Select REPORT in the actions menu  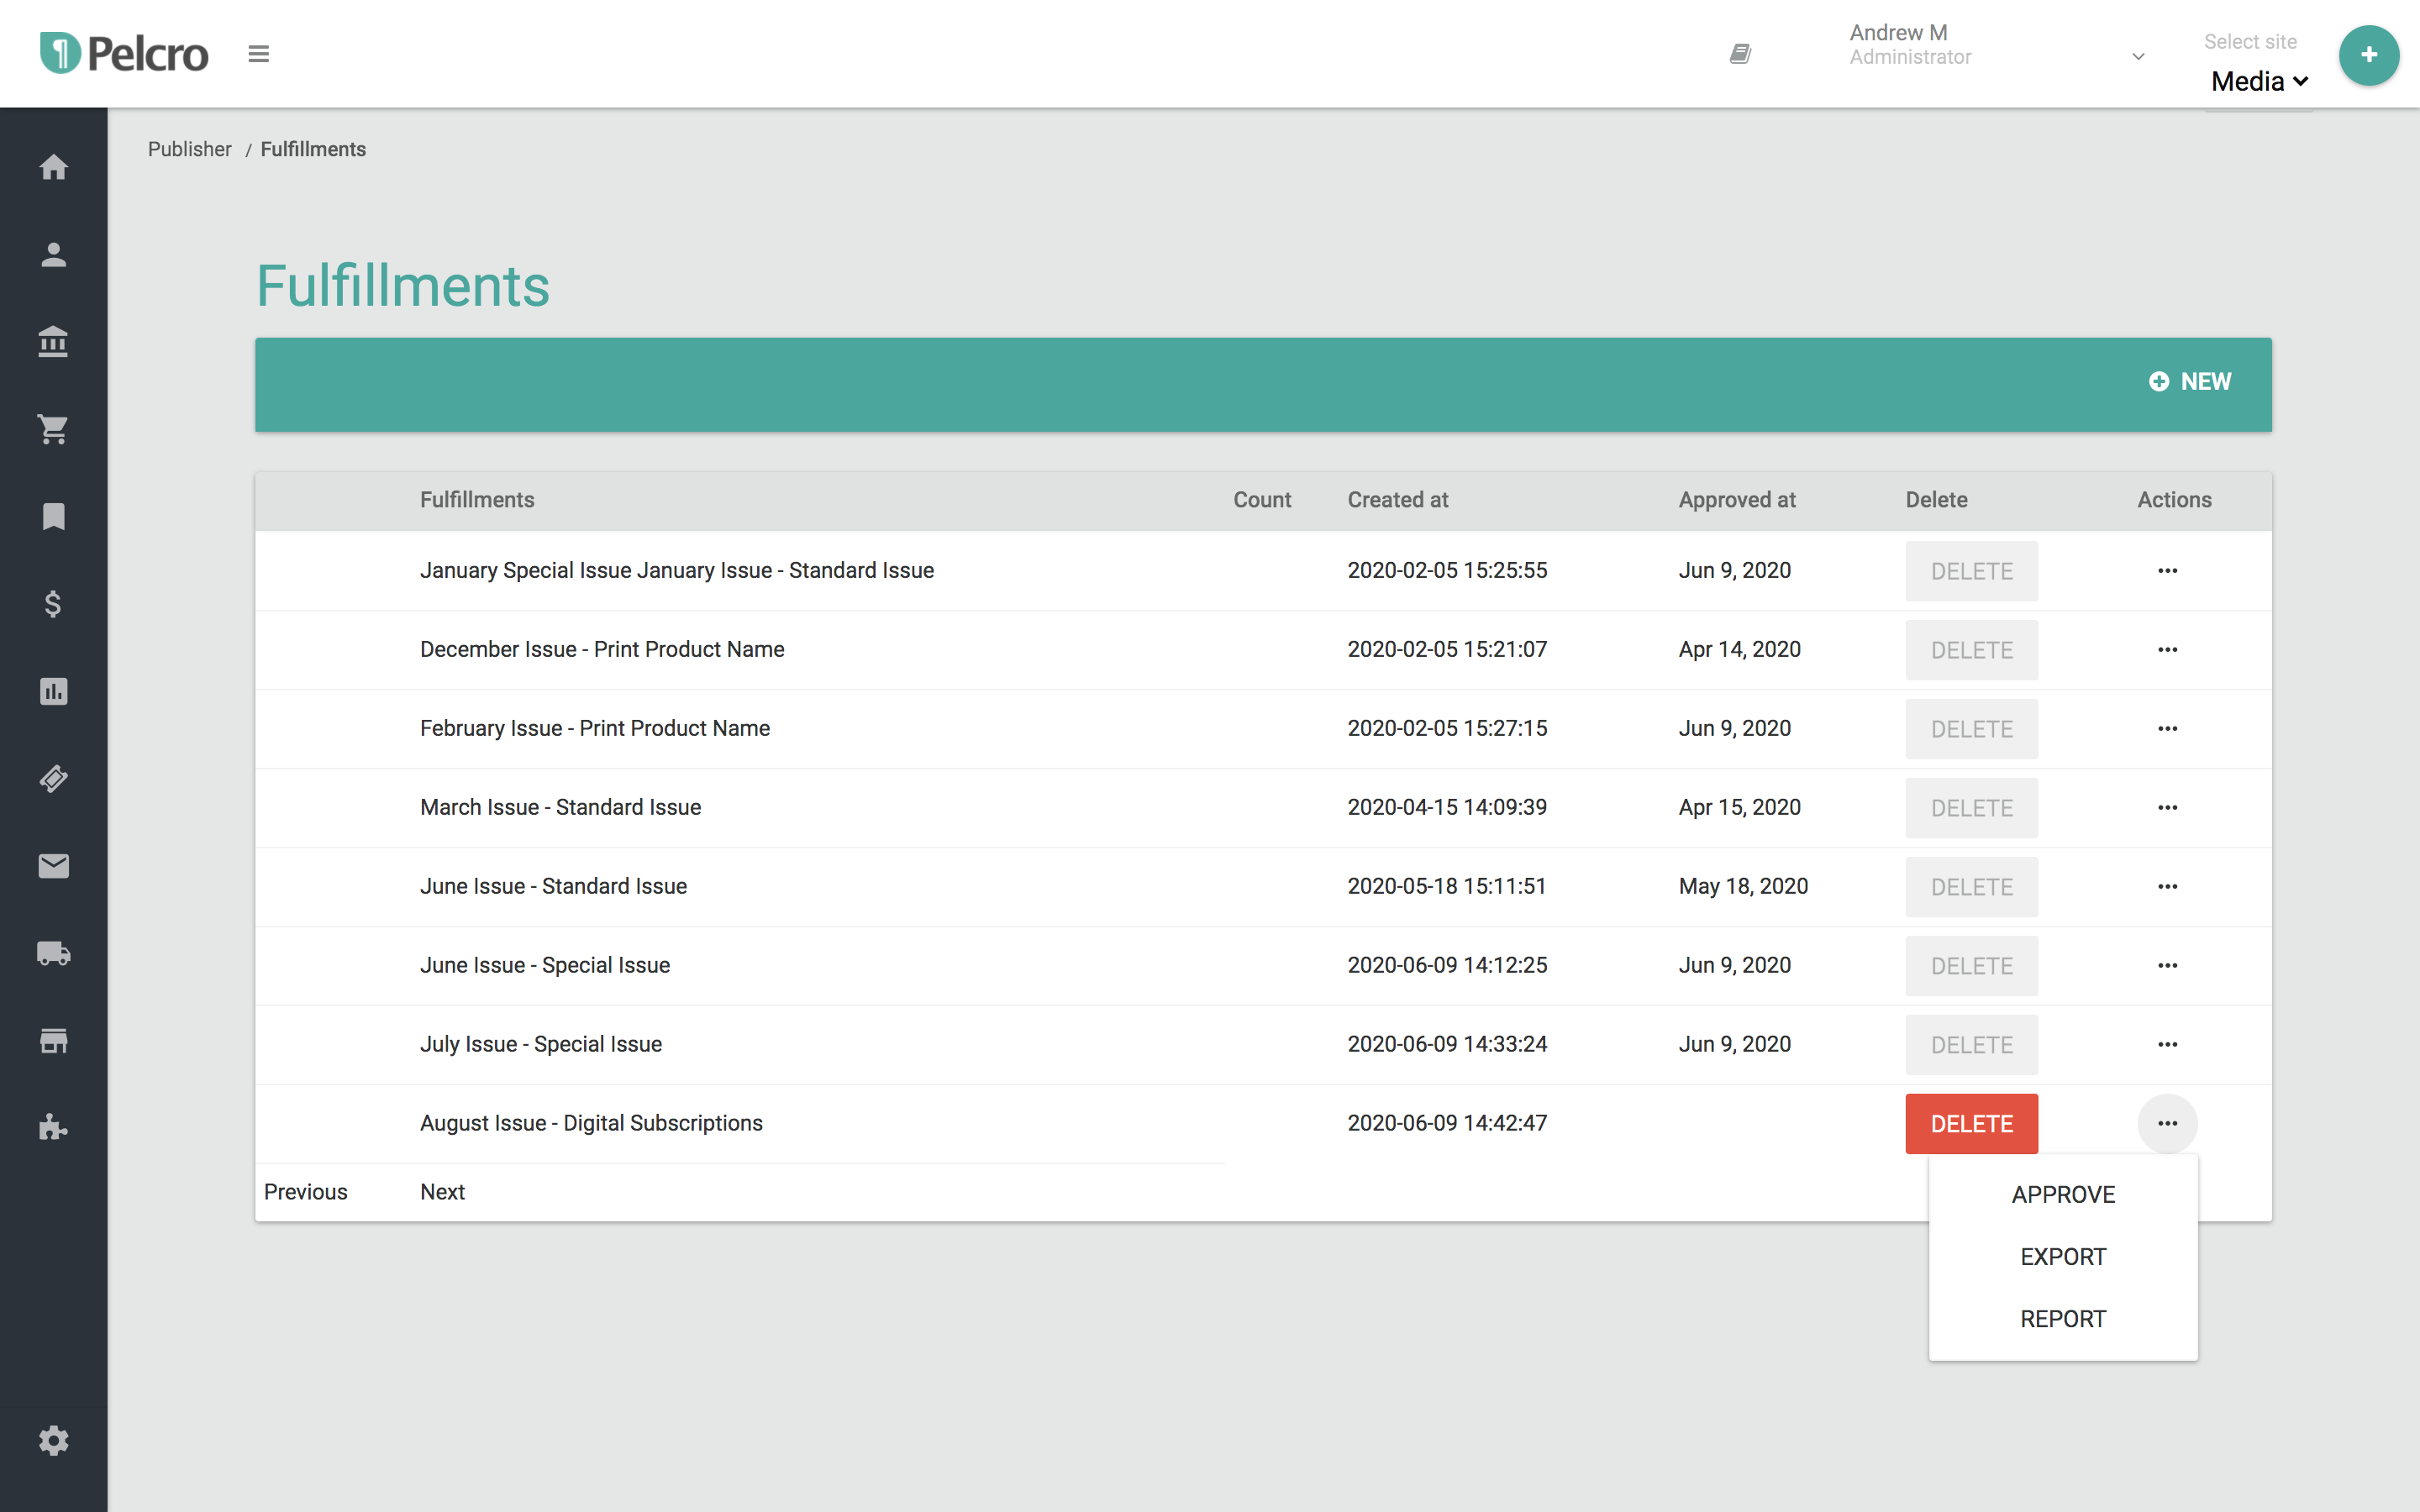2063,1319
